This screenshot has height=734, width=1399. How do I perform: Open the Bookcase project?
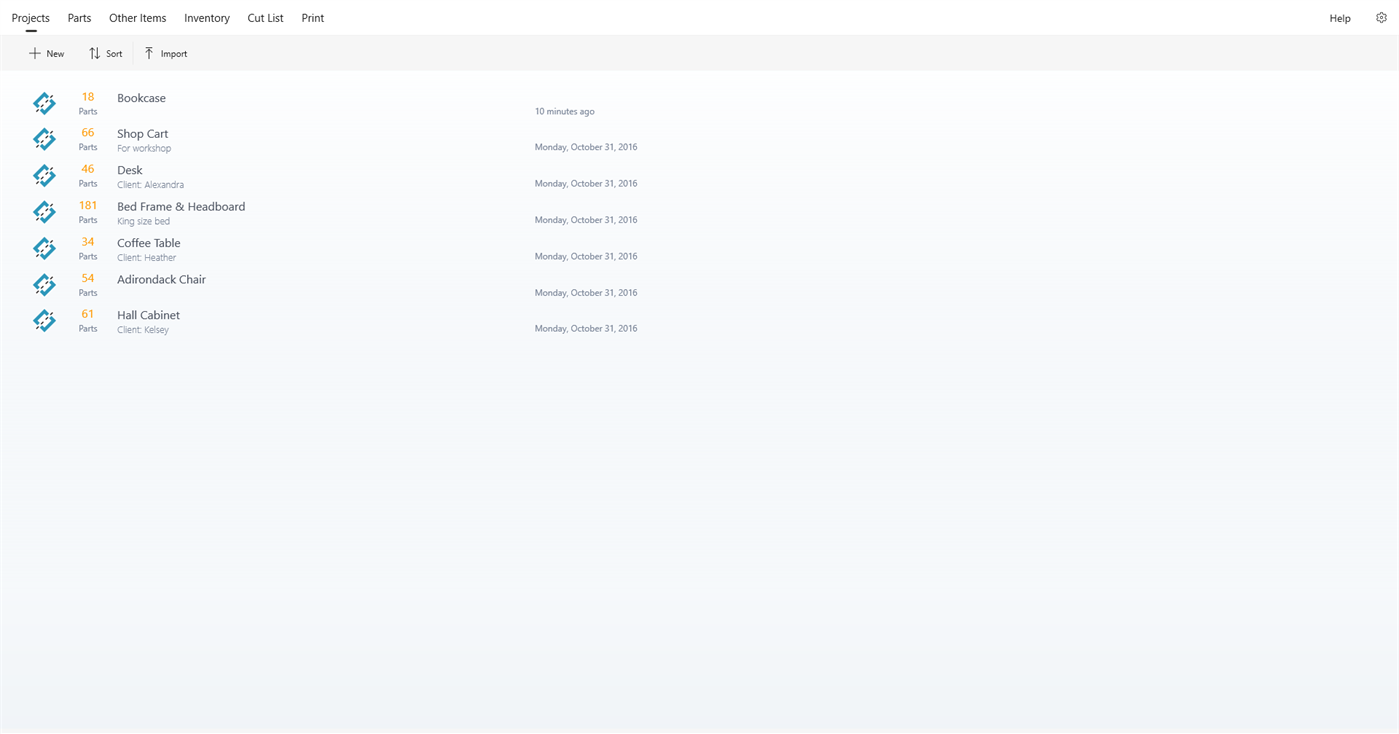pyautogui.click(x=141, y=98)
